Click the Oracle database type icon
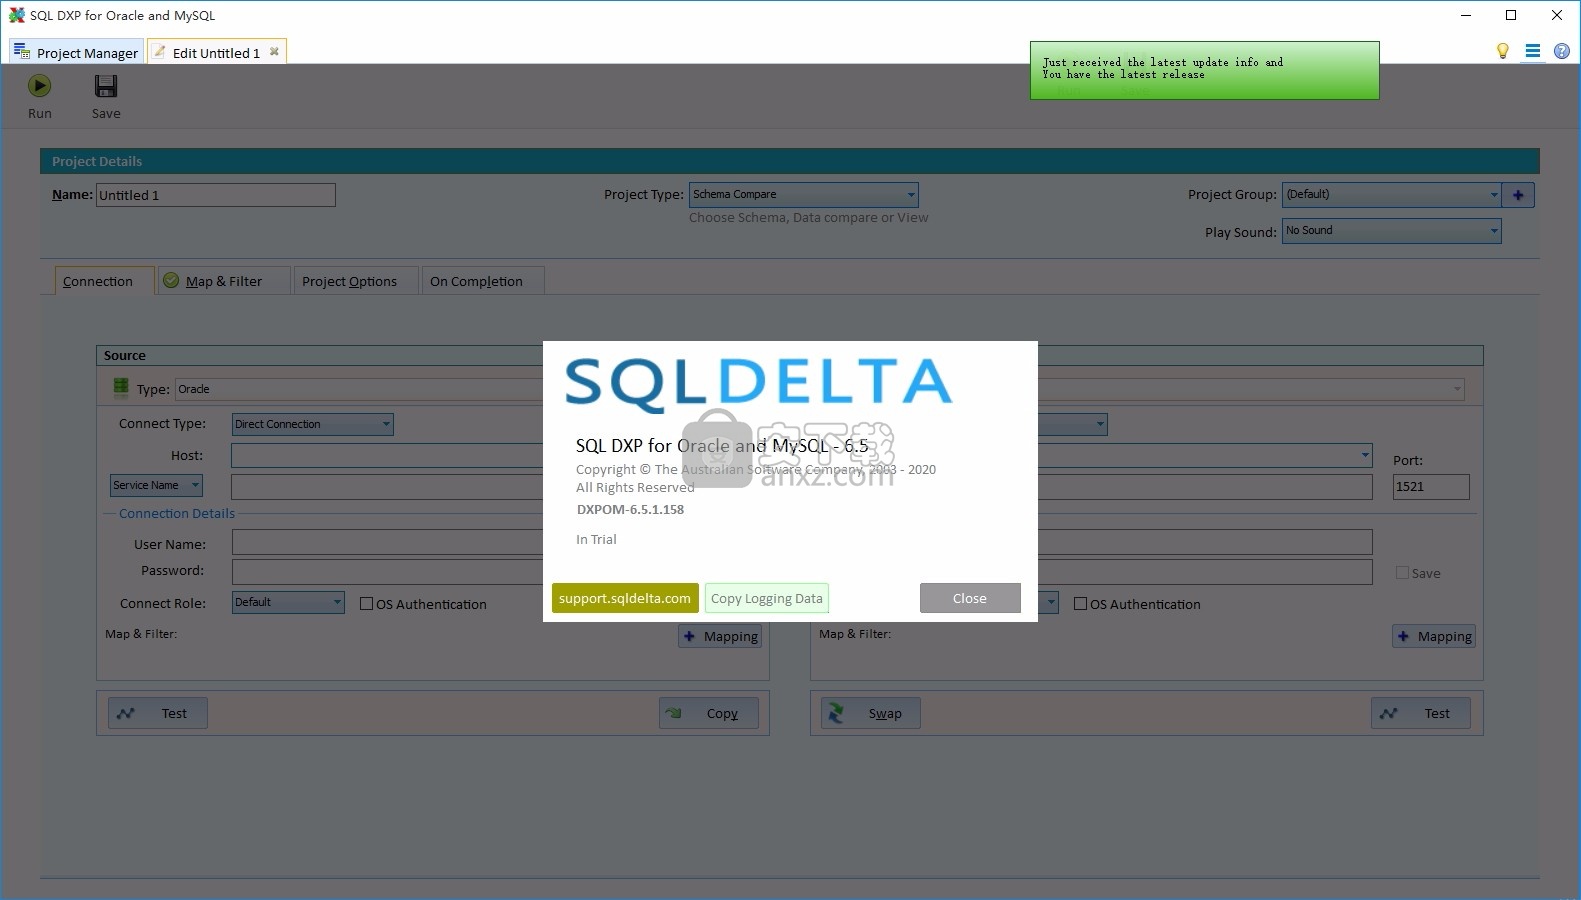Viewport: 1581px width, 900px height. pyautogui.click(x=121, y=388)
